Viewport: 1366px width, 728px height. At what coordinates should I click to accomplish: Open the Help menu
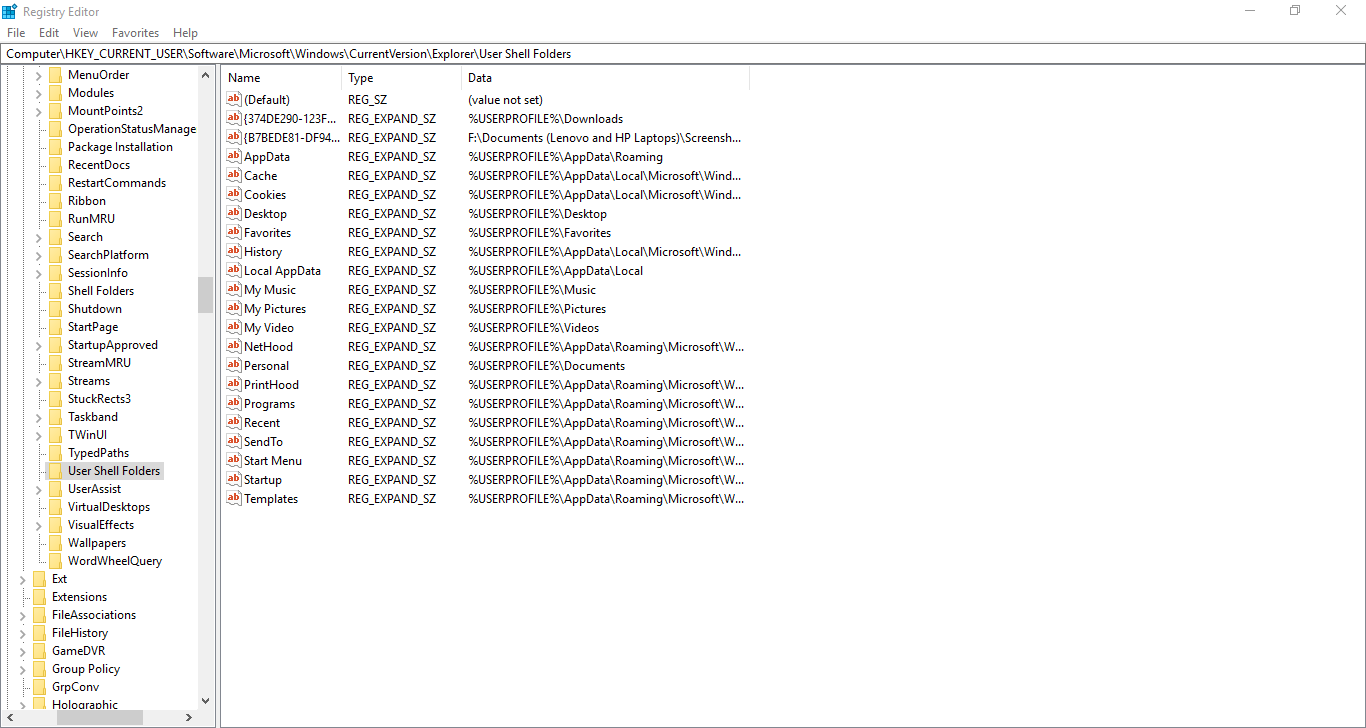[x=185, y=33]
